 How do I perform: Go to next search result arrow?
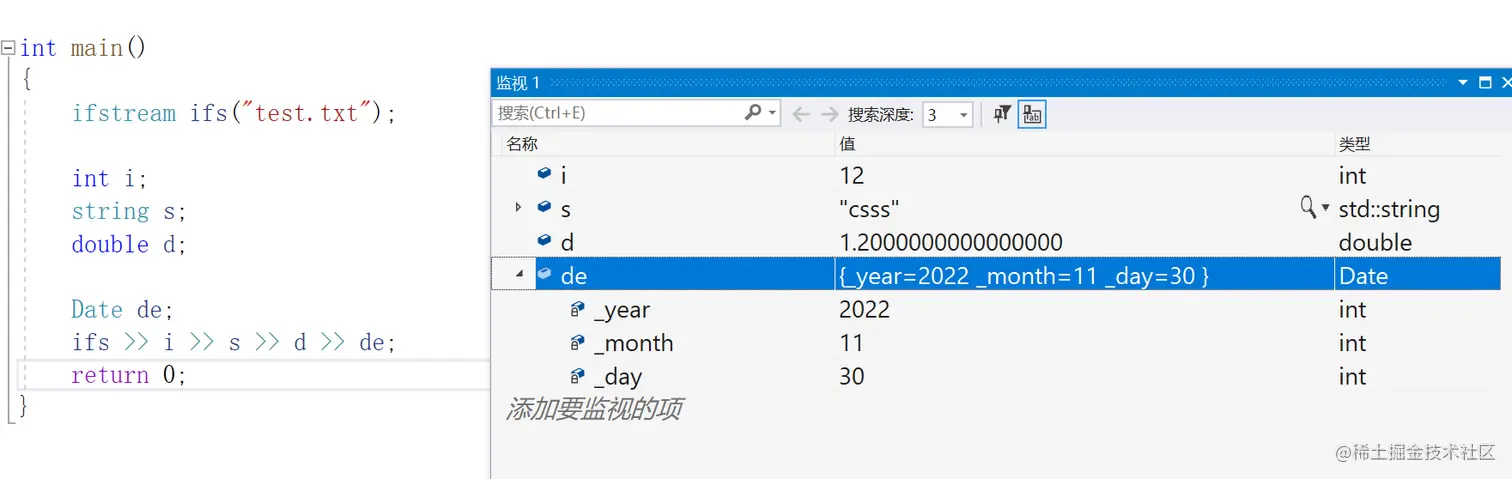(830, 114)
